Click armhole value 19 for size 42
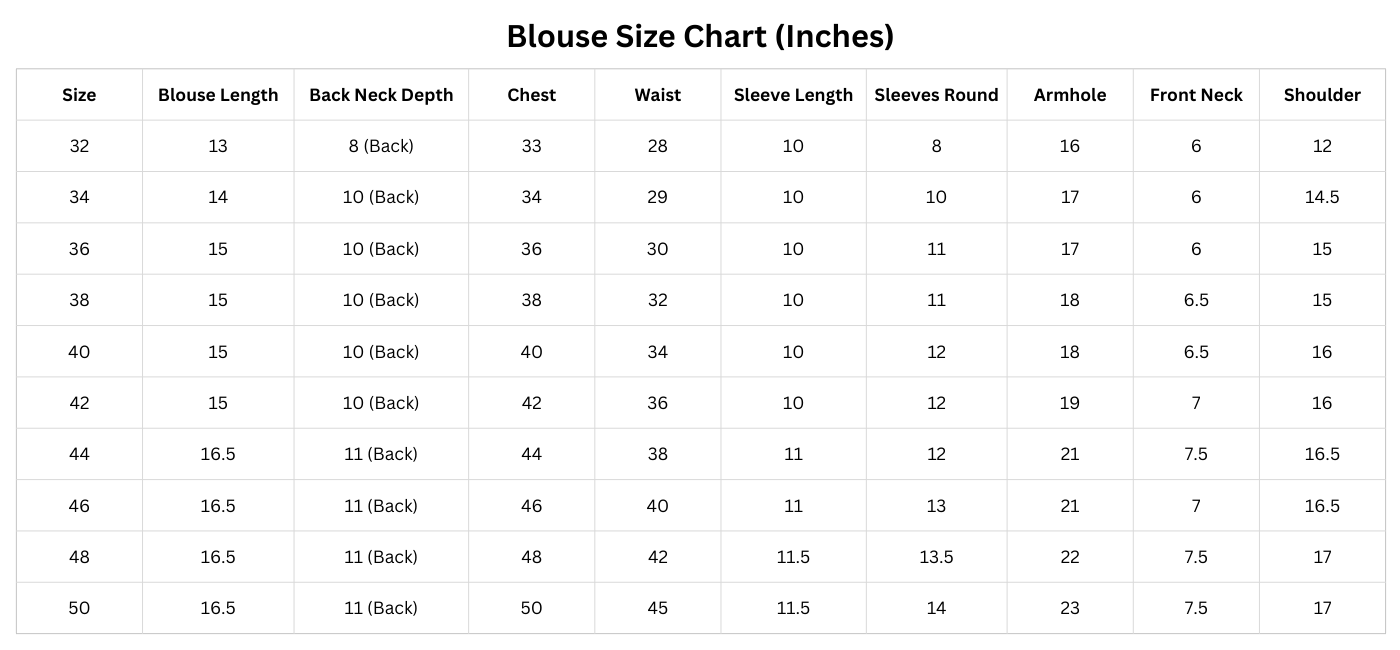1400x650 pixels. [1070, 403]
